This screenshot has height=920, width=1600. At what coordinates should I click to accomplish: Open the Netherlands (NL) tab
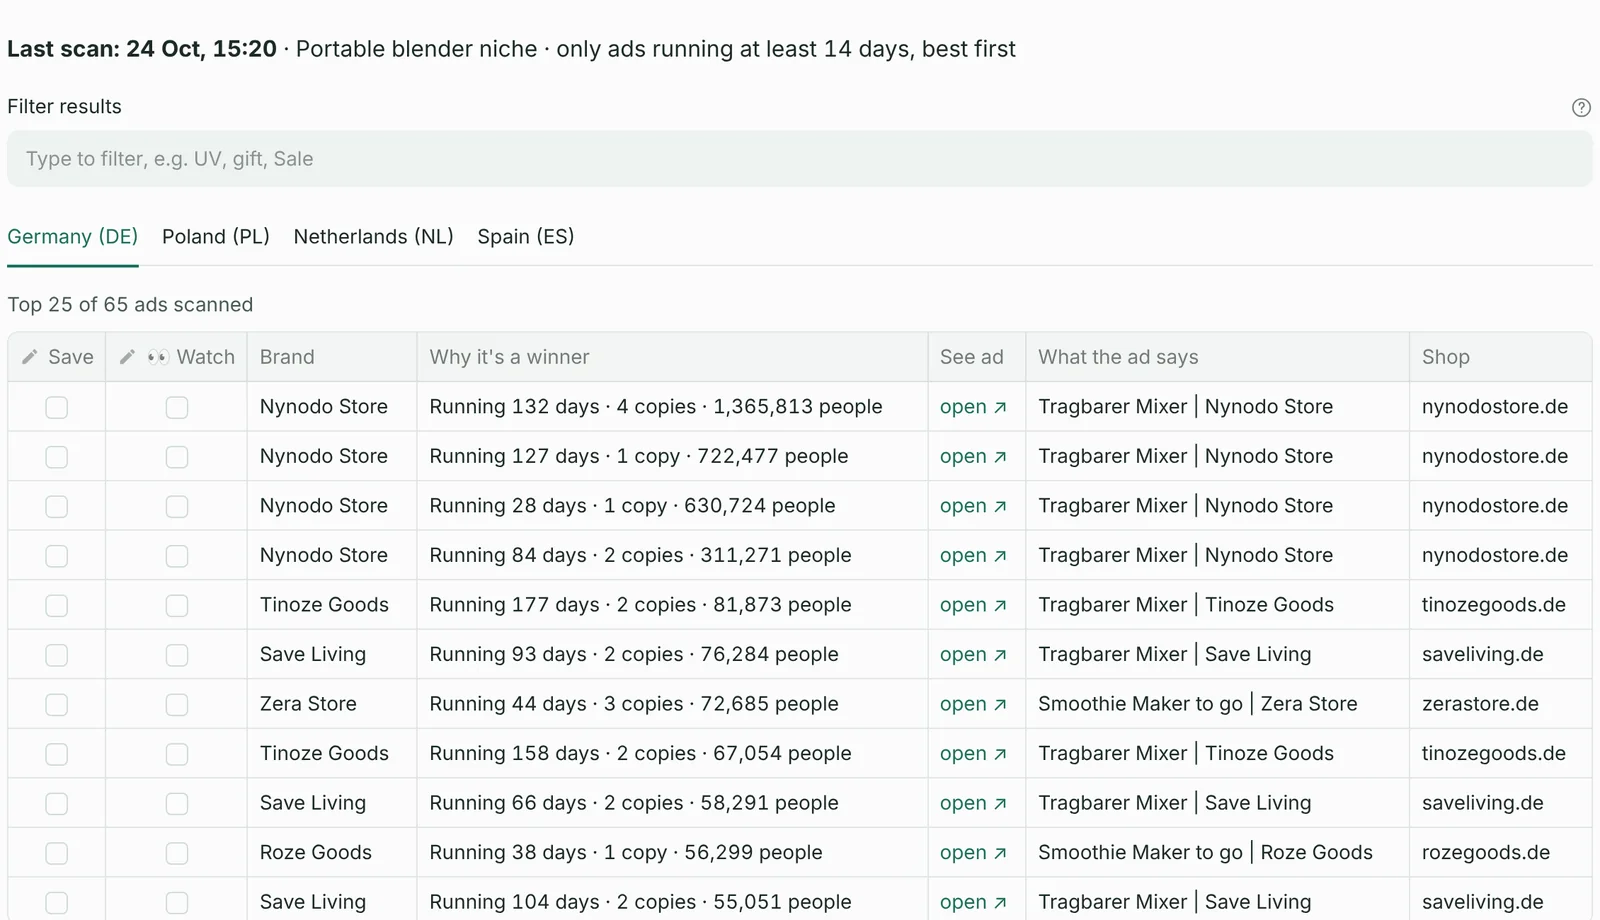point(374,237)
